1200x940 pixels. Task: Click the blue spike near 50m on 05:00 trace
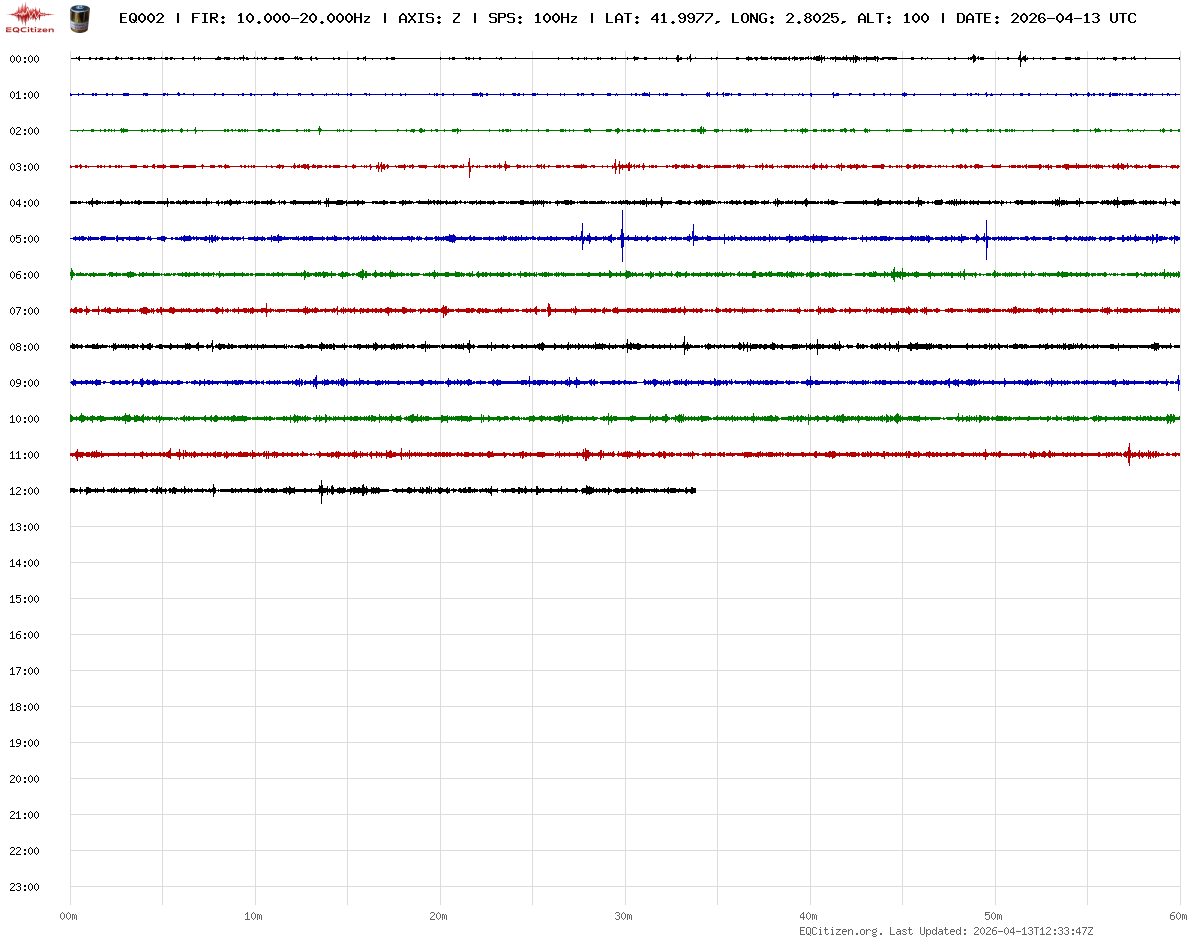pyautogui.click(x=986, y=239)
